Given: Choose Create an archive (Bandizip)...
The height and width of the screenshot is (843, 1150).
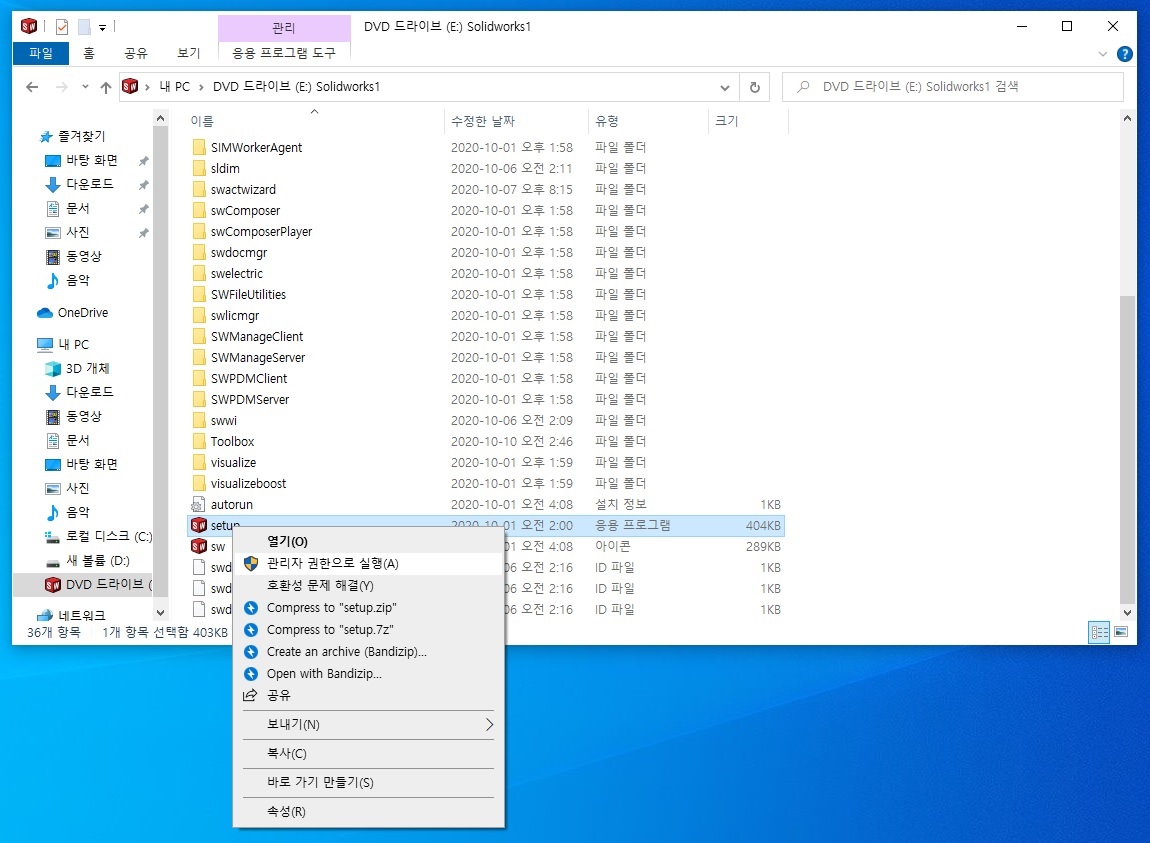Looking at the screenshot, I should coord(368,652).
